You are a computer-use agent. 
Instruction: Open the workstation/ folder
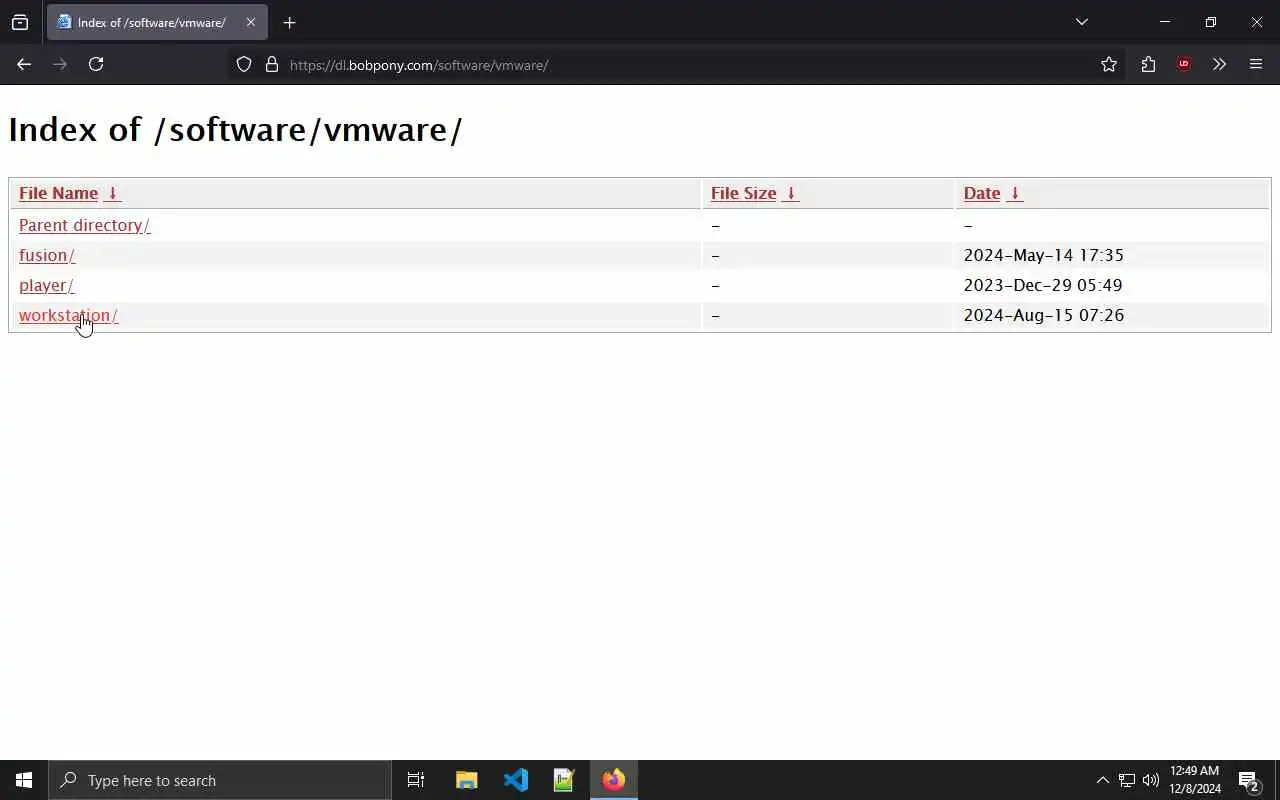68,315
